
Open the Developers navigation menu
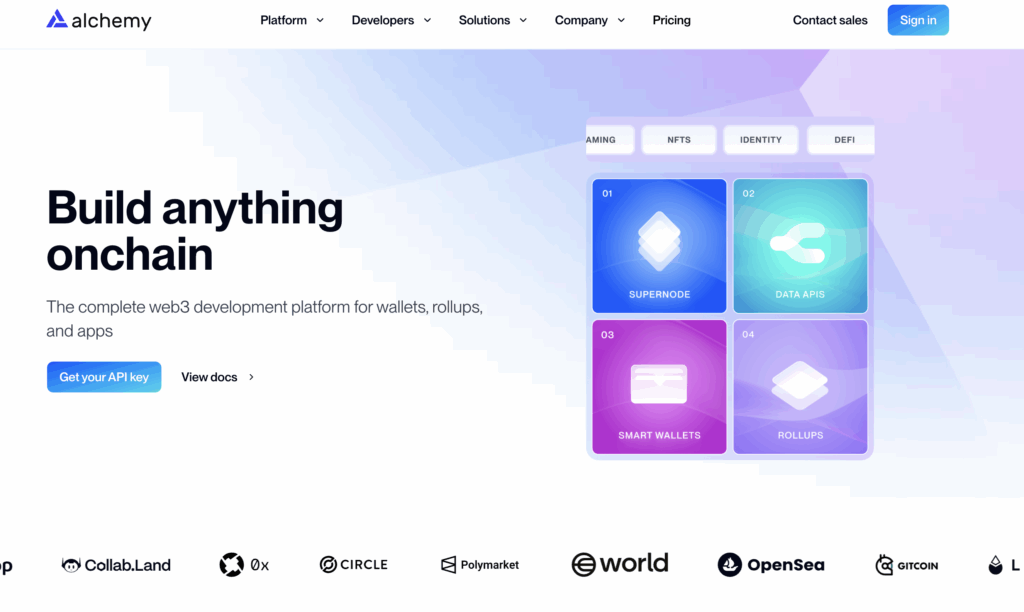click(x=391, y=20)
